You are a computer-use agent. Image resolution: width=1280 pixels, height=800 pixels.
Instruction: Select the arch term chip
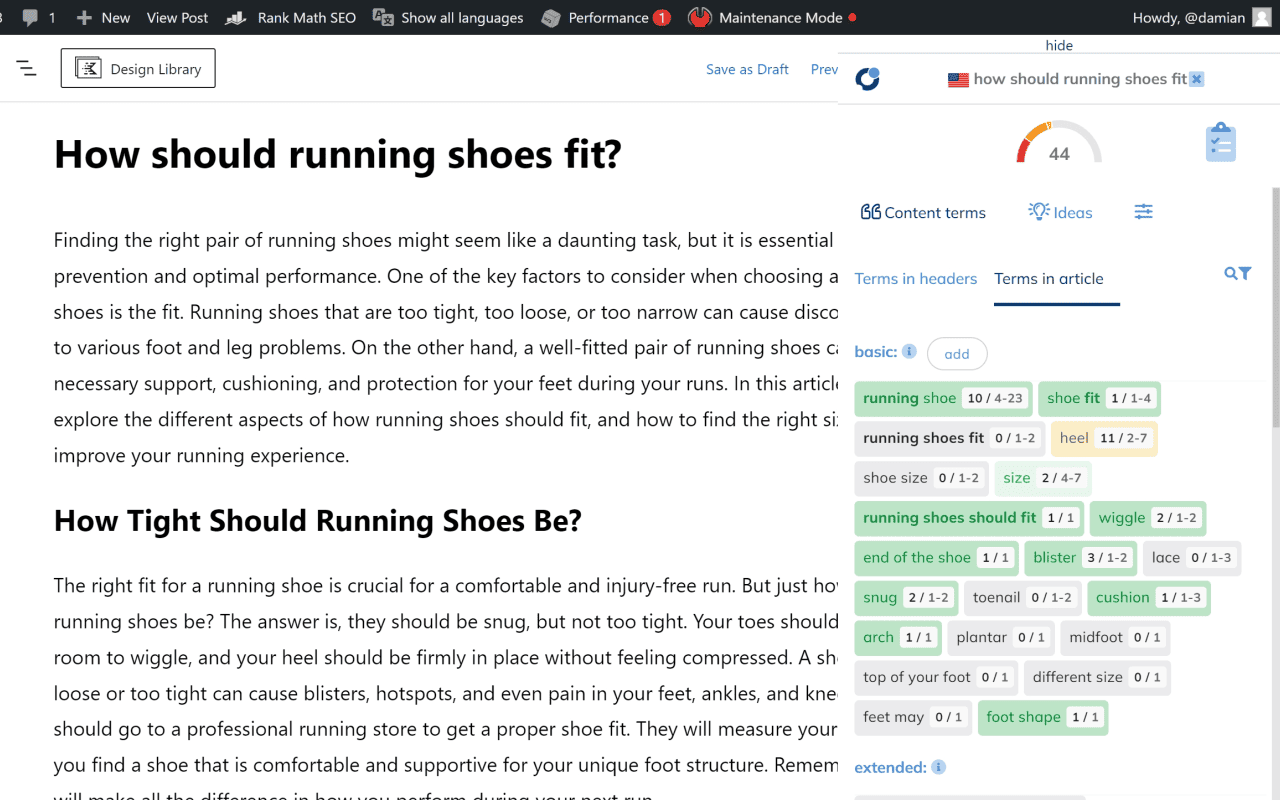point(897,638)
